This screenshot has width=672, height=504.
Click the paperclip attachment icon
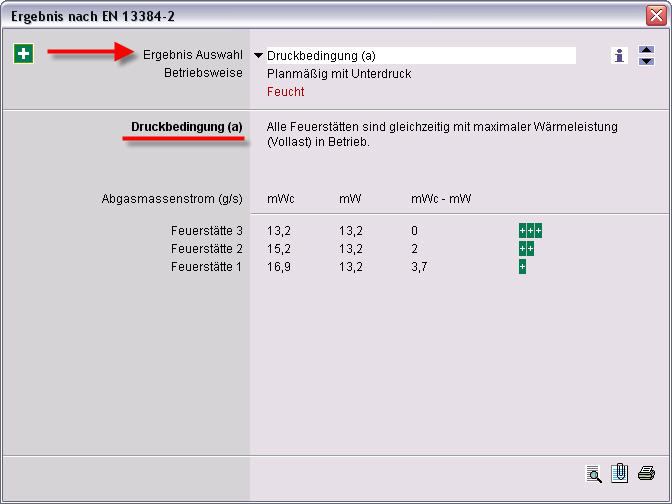[620, 473]
